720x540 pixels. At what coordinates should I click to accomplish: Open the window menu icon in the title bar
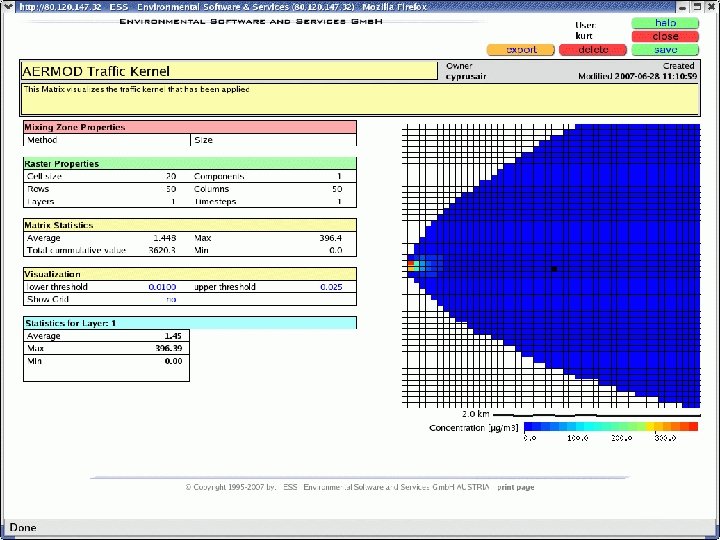coord(8,6)
